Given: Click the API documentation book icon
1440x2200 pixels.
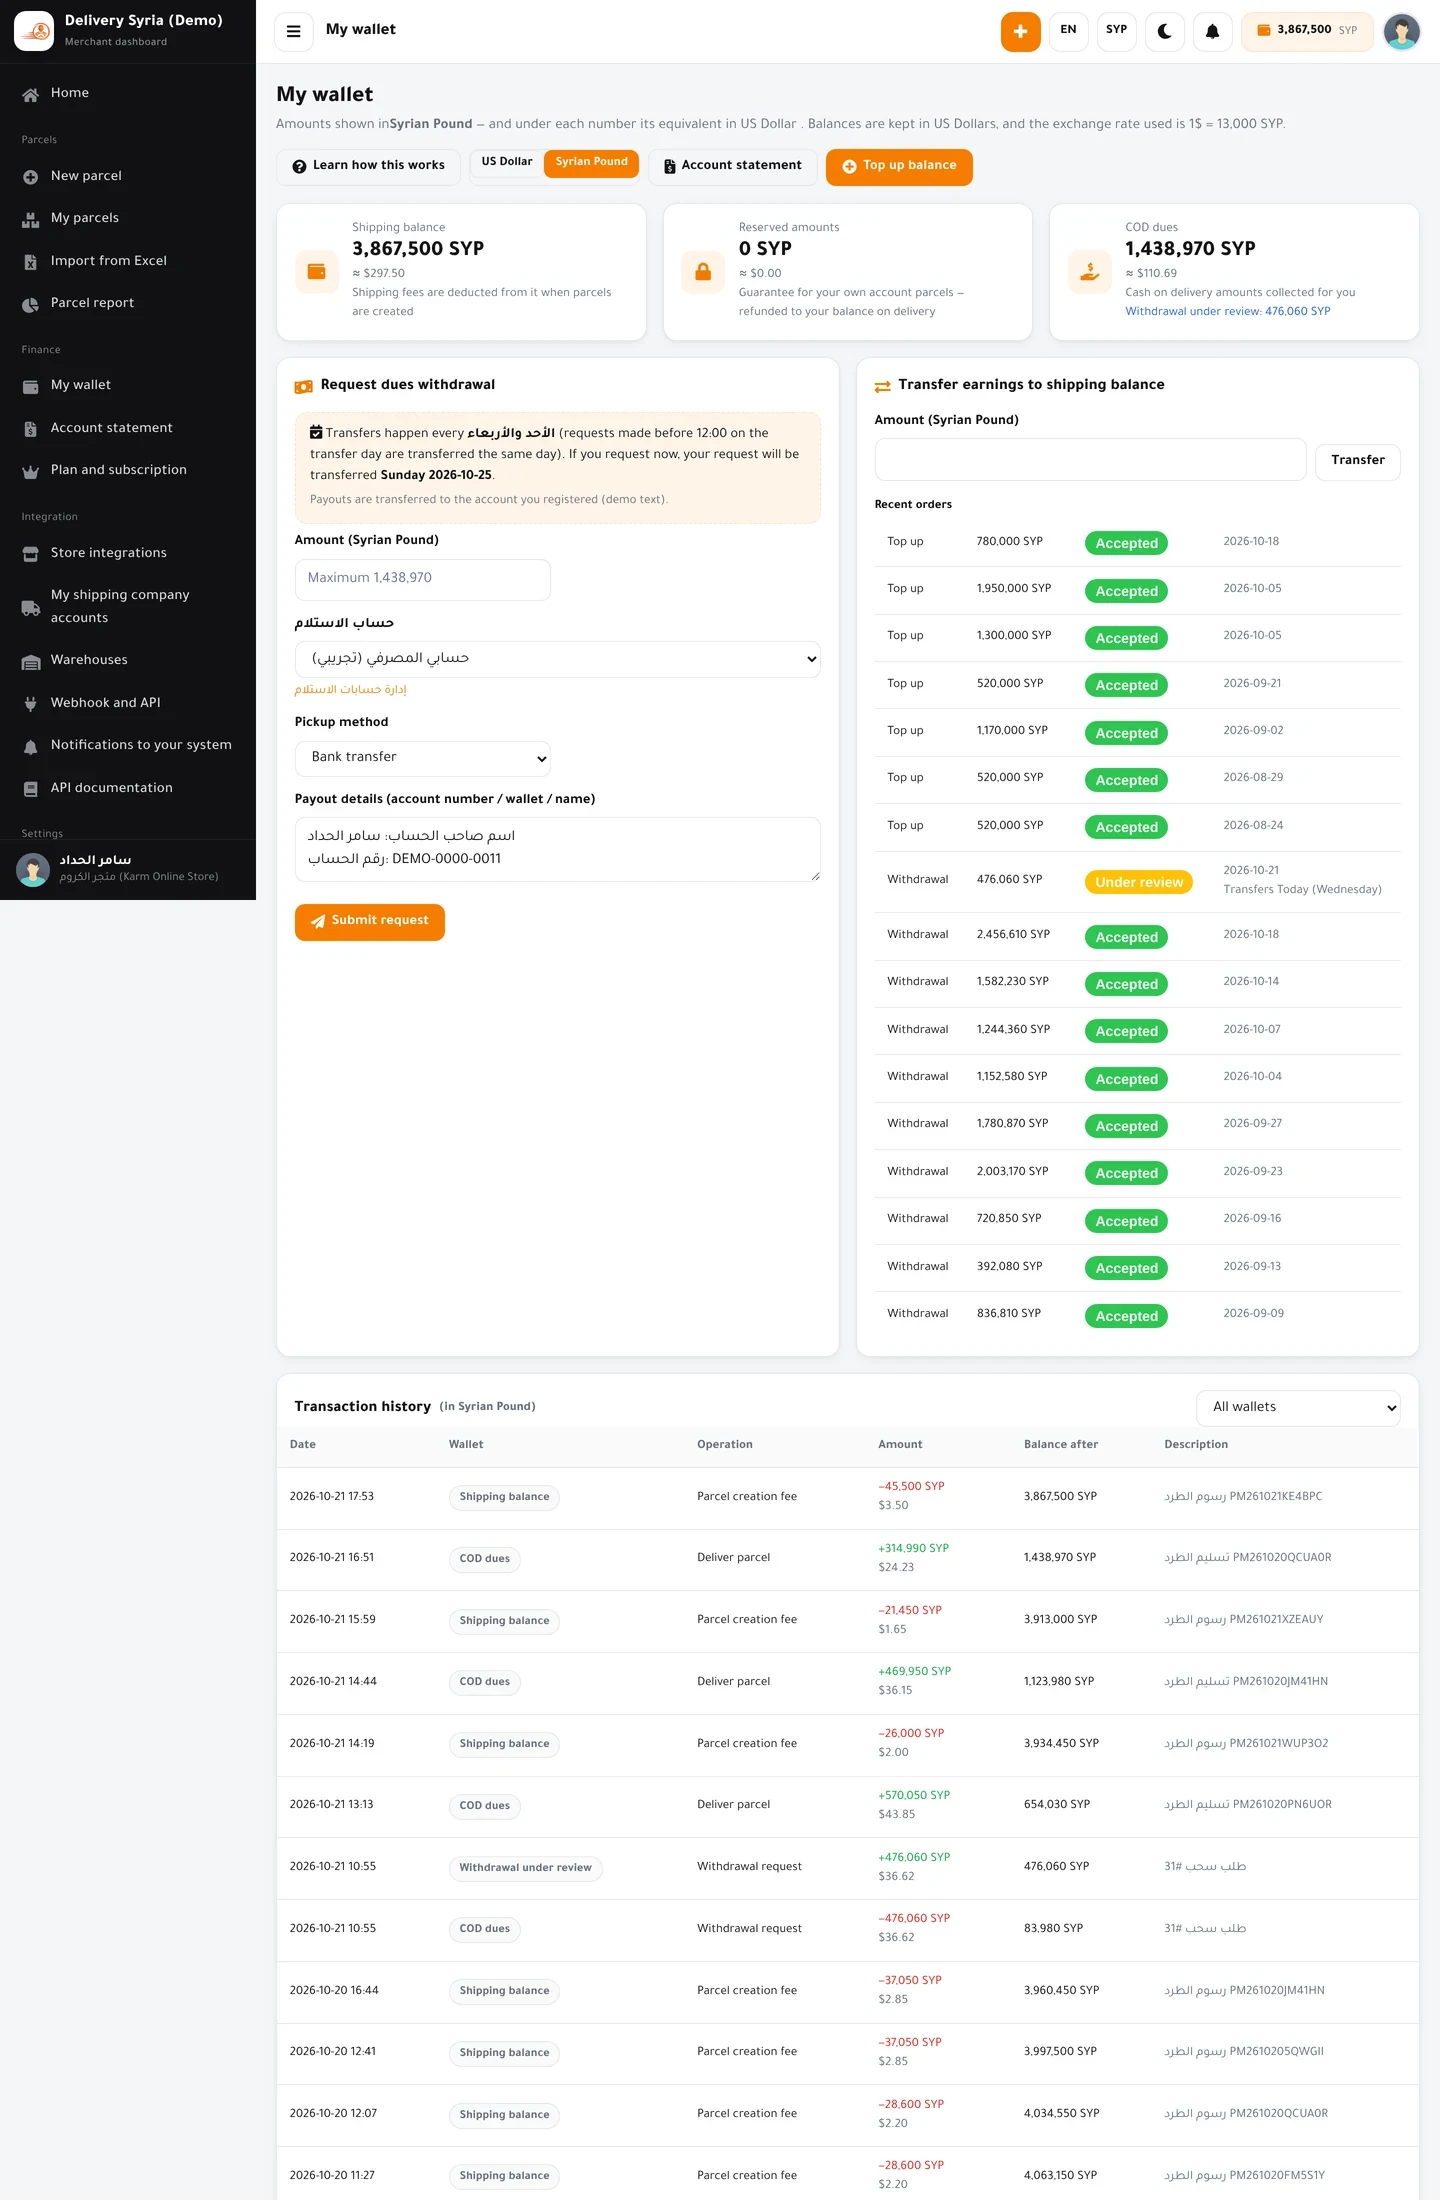Looking at the screenshot, I should (x=31, y=789).
